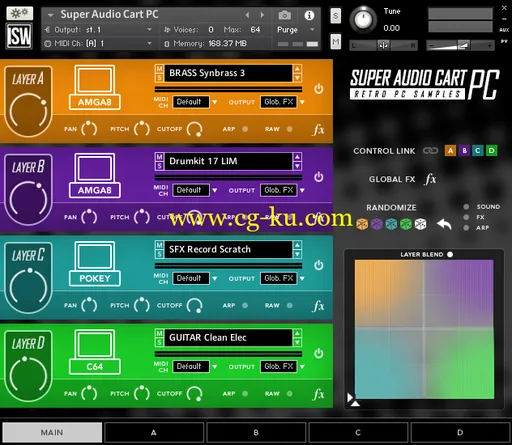
Task: Undo randomize with the back arrow
Action: 444,224
